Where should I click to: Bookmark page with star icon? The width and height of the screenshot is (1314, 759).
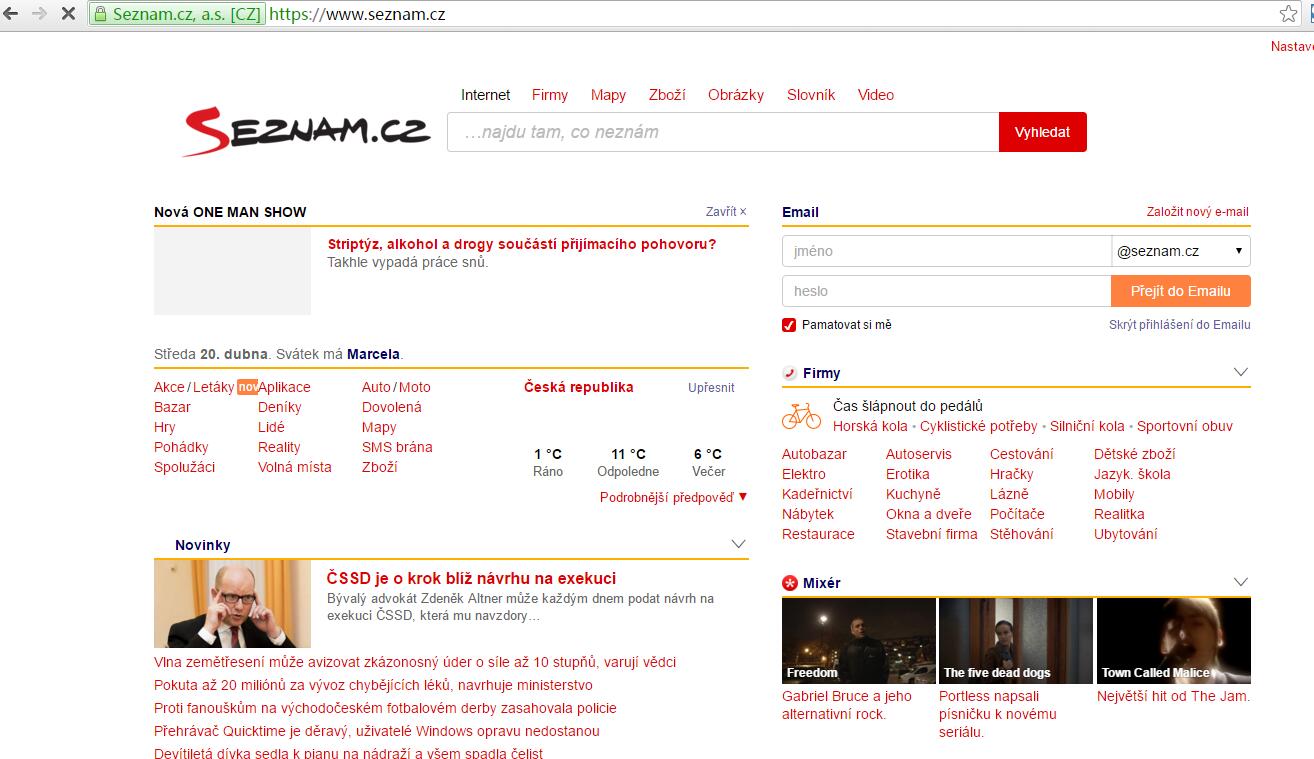coord(1288,14)
